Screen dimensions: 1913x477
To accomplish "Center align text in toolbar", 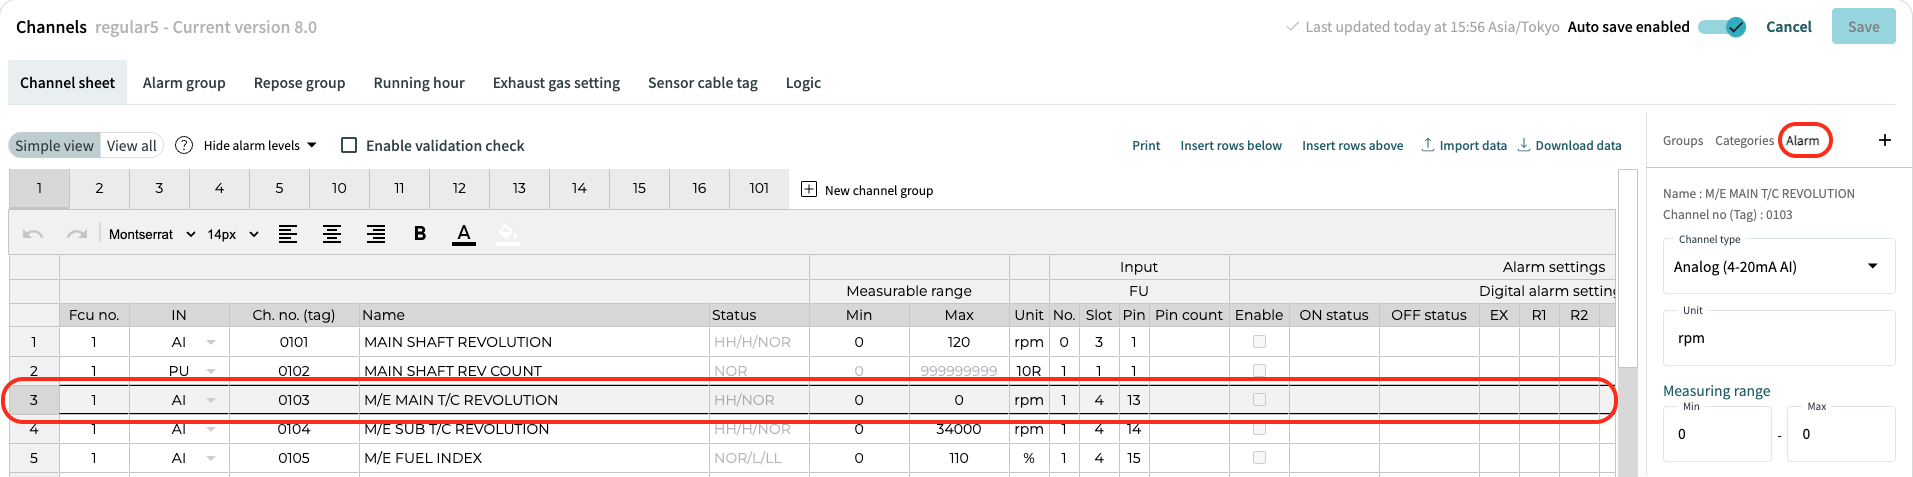I will [x=332, y=234].
